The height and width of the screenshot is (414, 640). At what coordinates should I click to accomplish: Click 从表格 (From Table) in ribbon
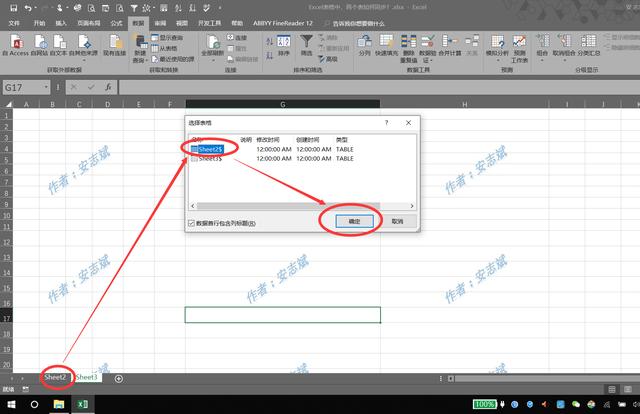164,48
